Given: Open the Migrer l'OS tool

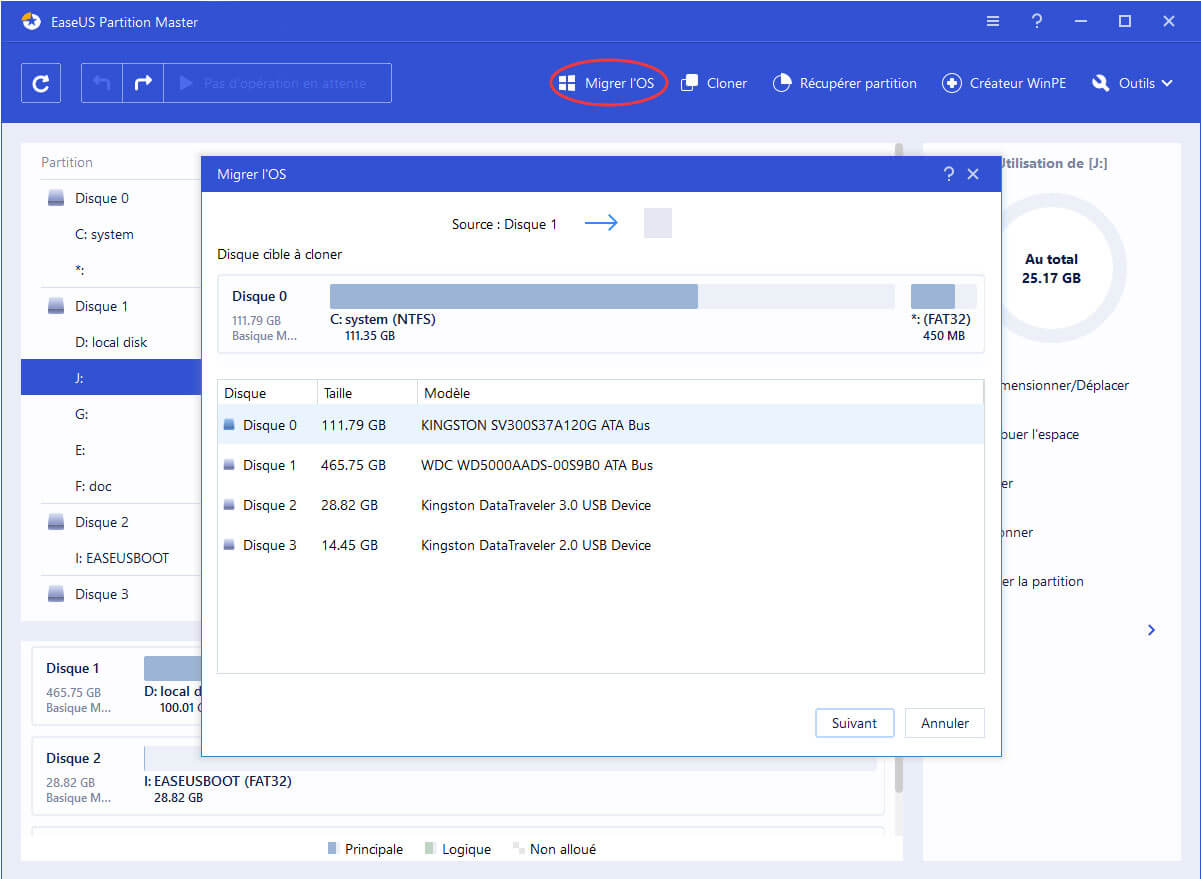Looking at the screenshot, I should (607, 83).
